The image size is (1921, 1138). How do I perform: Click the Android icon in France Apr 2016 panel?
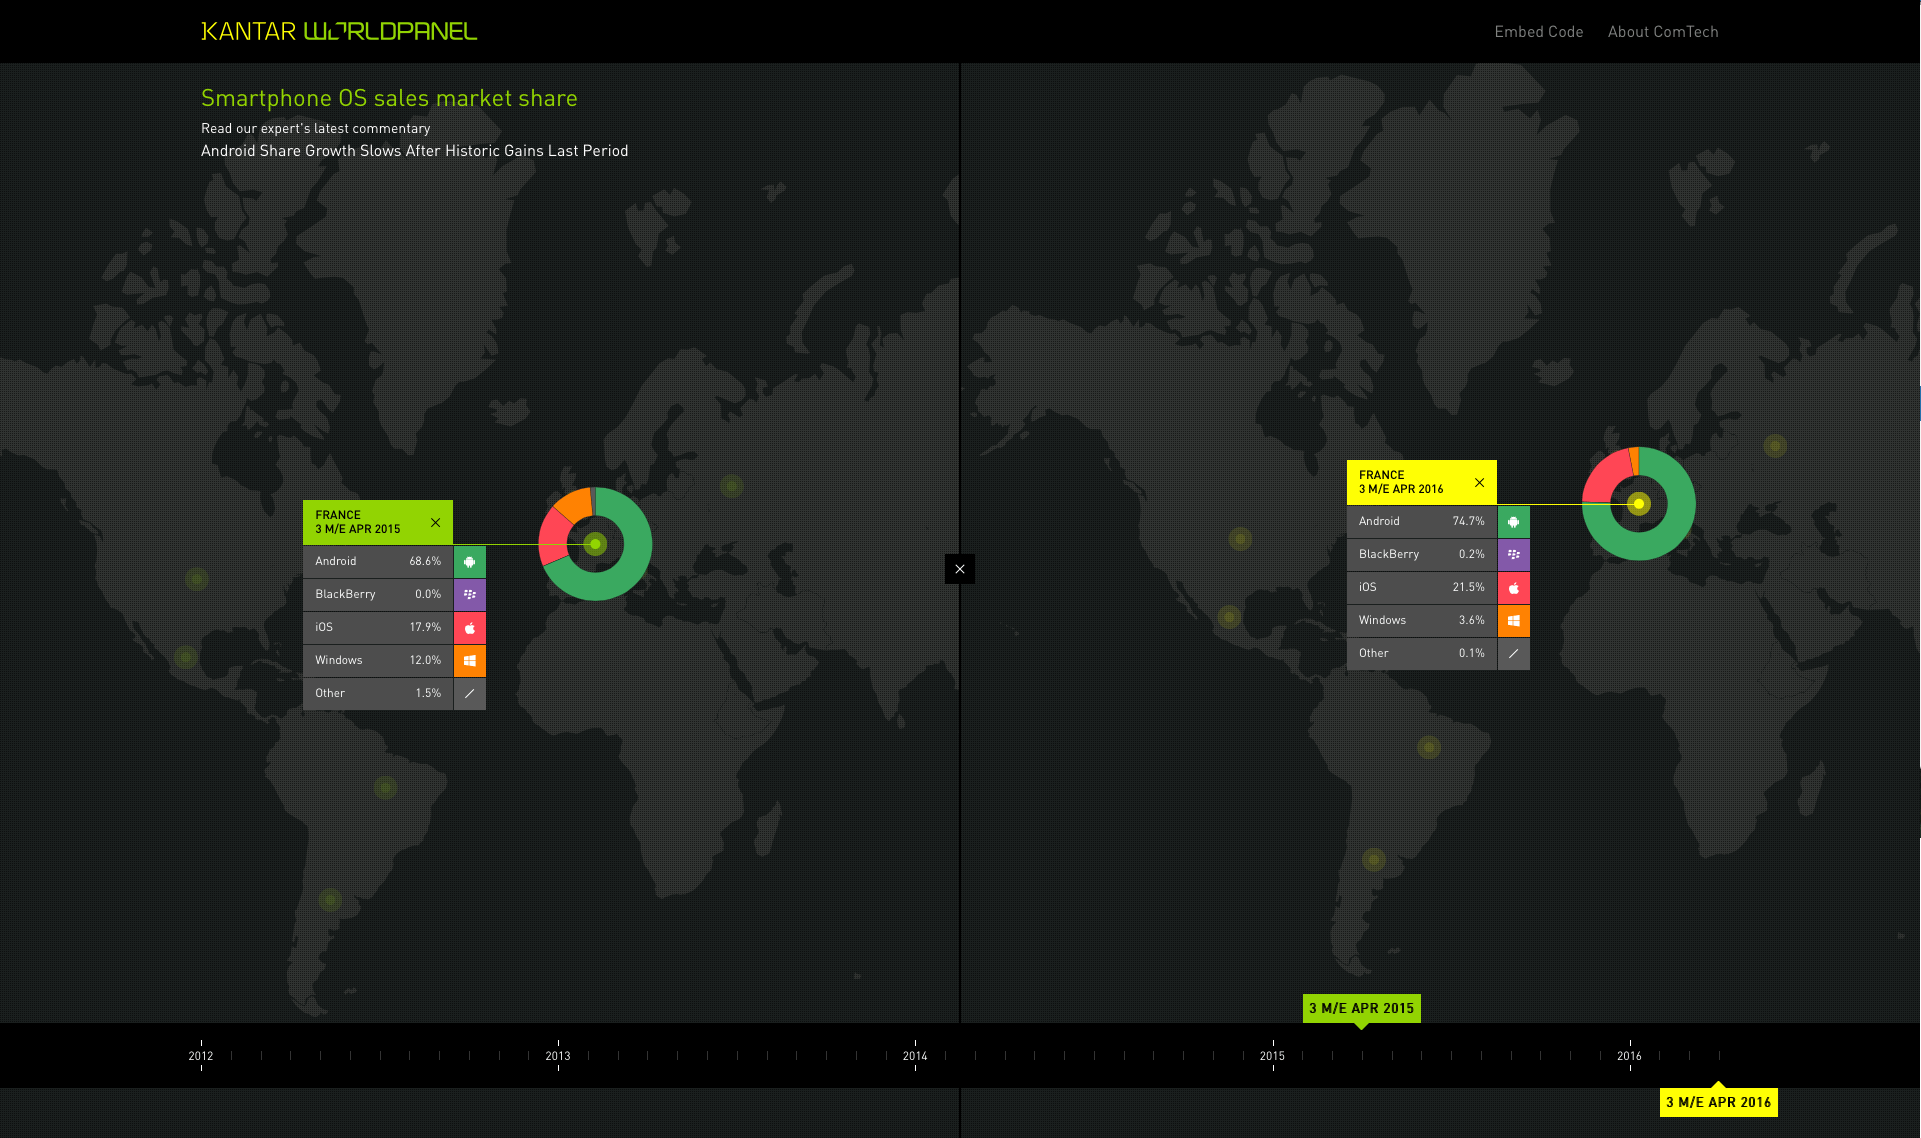pyautogui.click(x=1513, y=522)
